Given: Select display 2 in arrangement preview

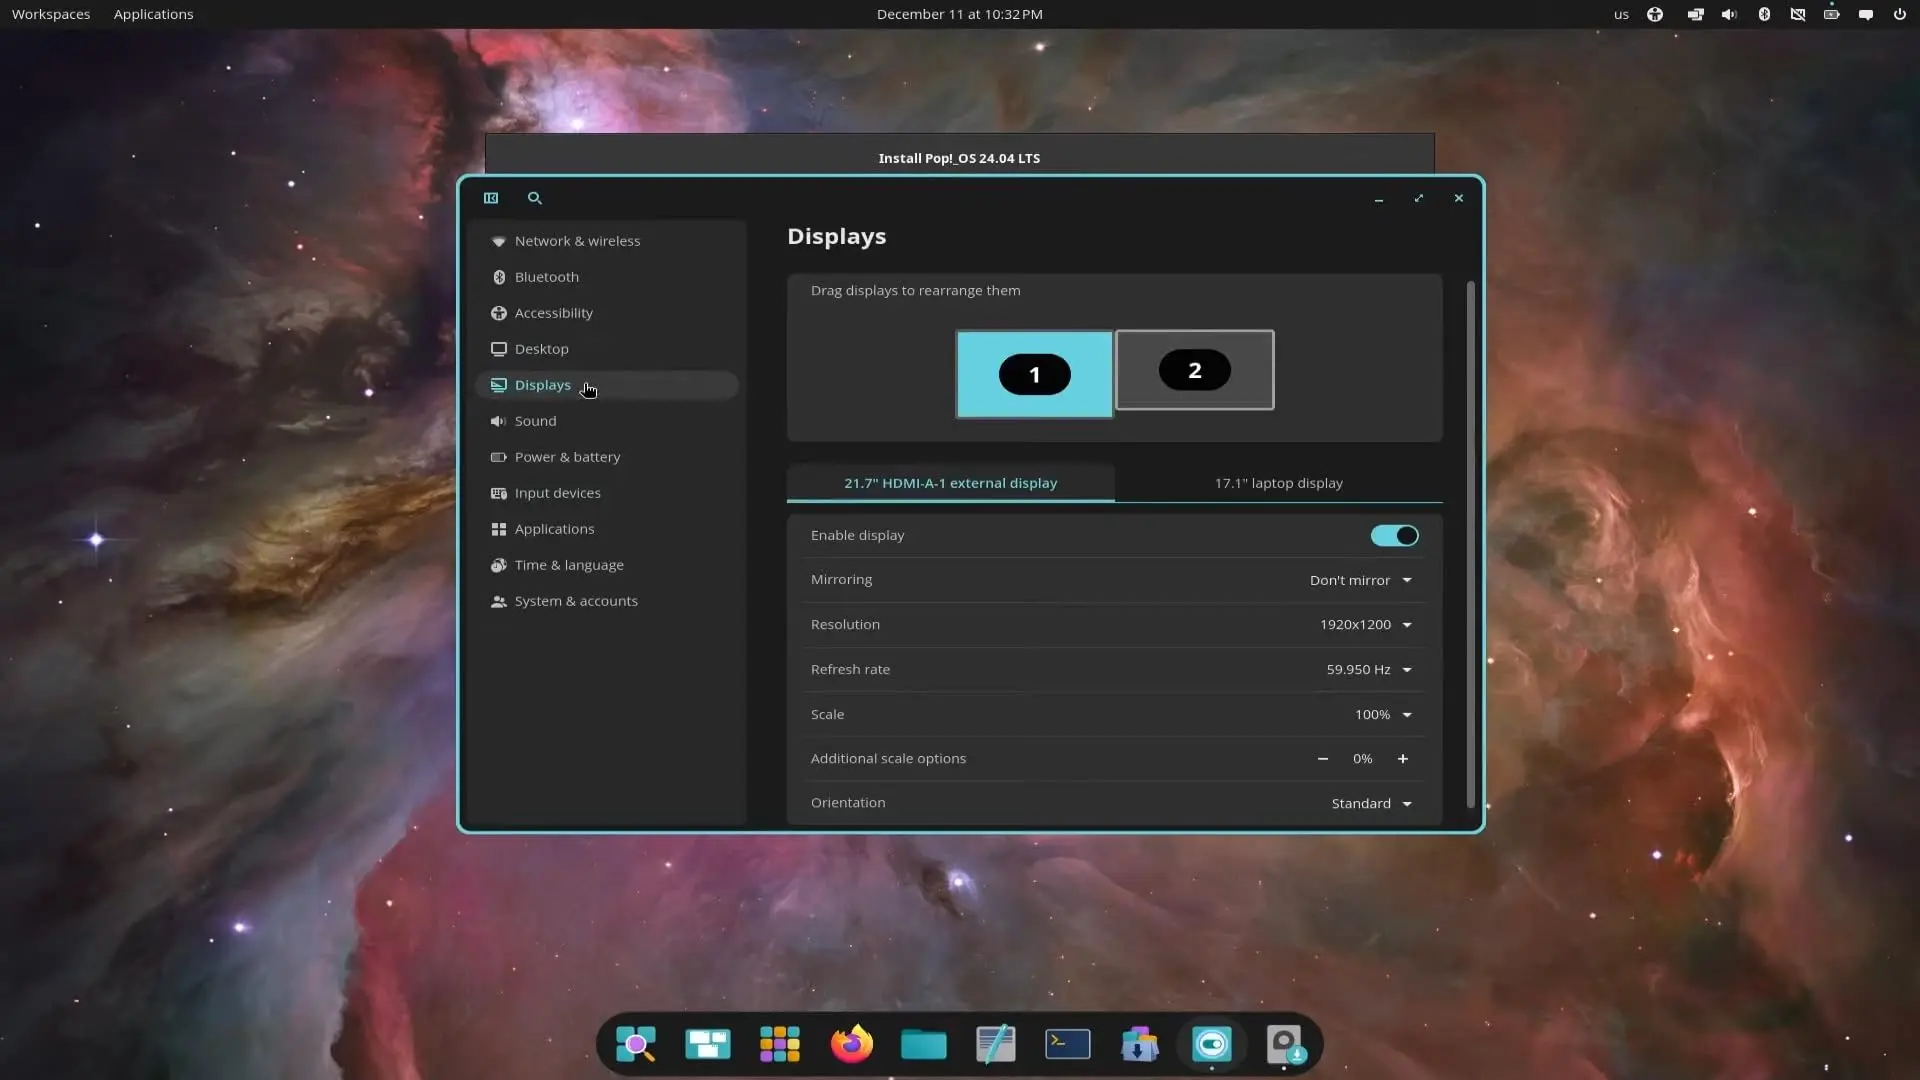Looking at the screenshot, I should [1195, 370].
